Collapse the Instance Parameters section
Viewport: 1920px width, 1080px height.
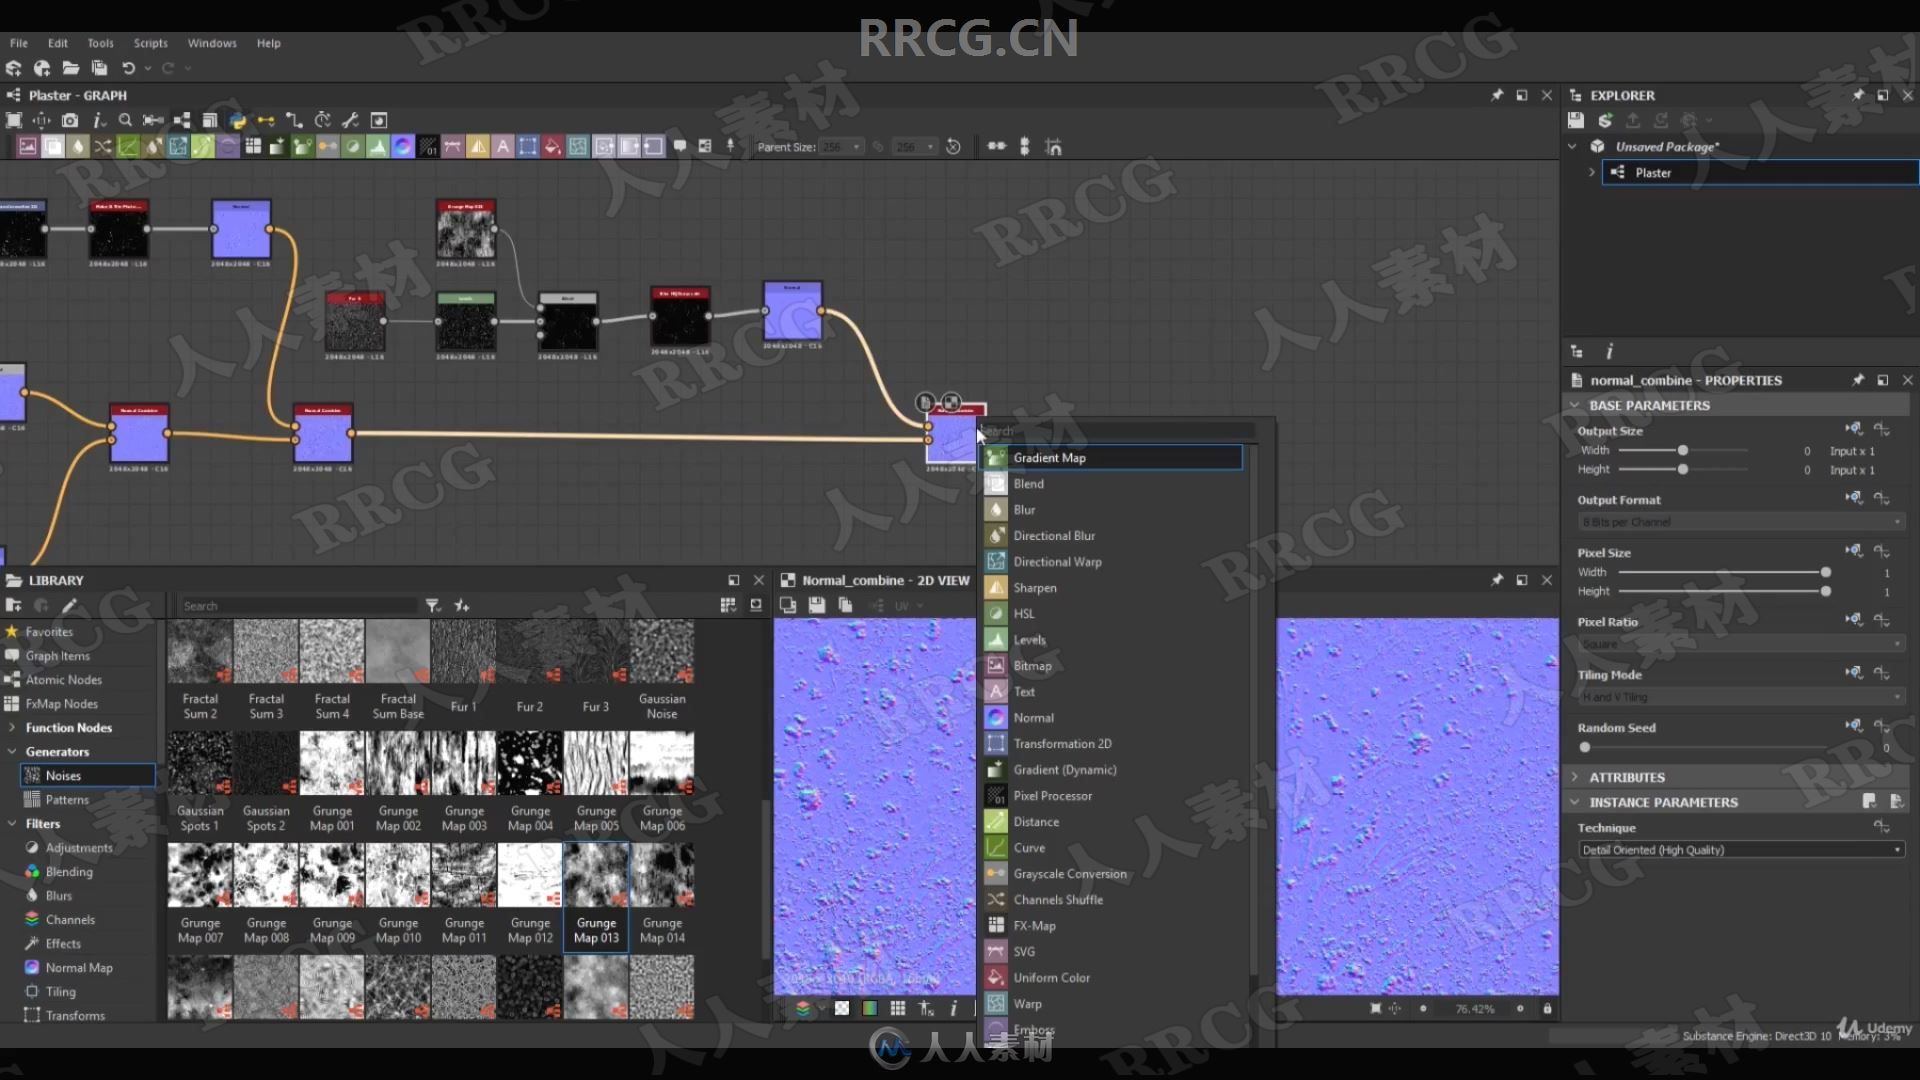(1575, 802)
